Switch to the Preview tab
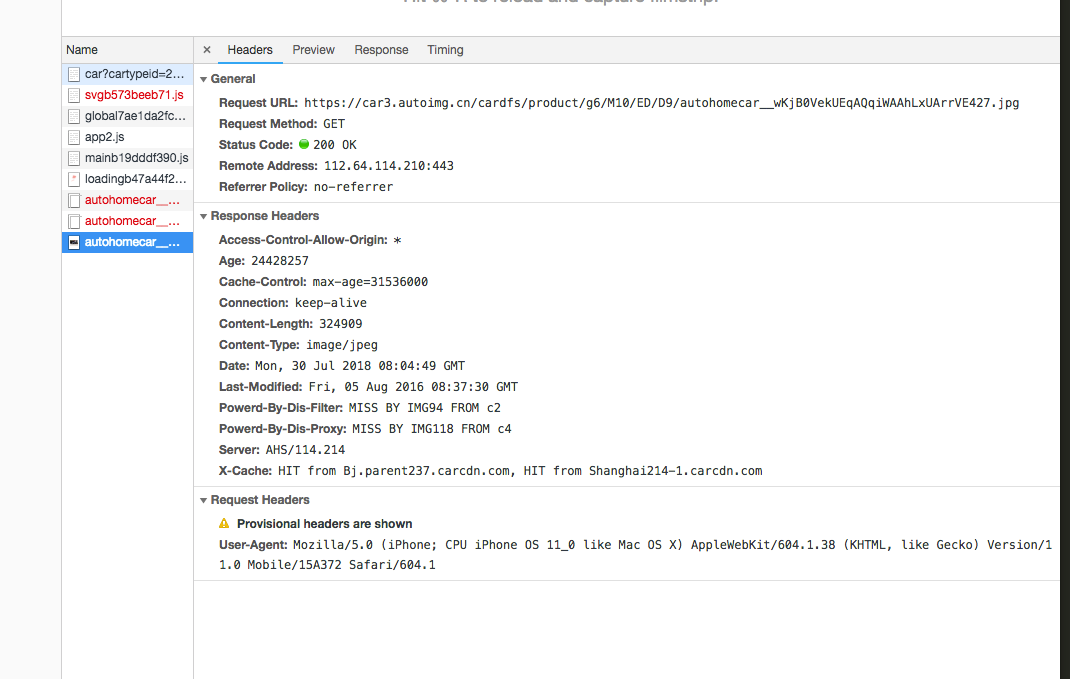 (313, 49)
